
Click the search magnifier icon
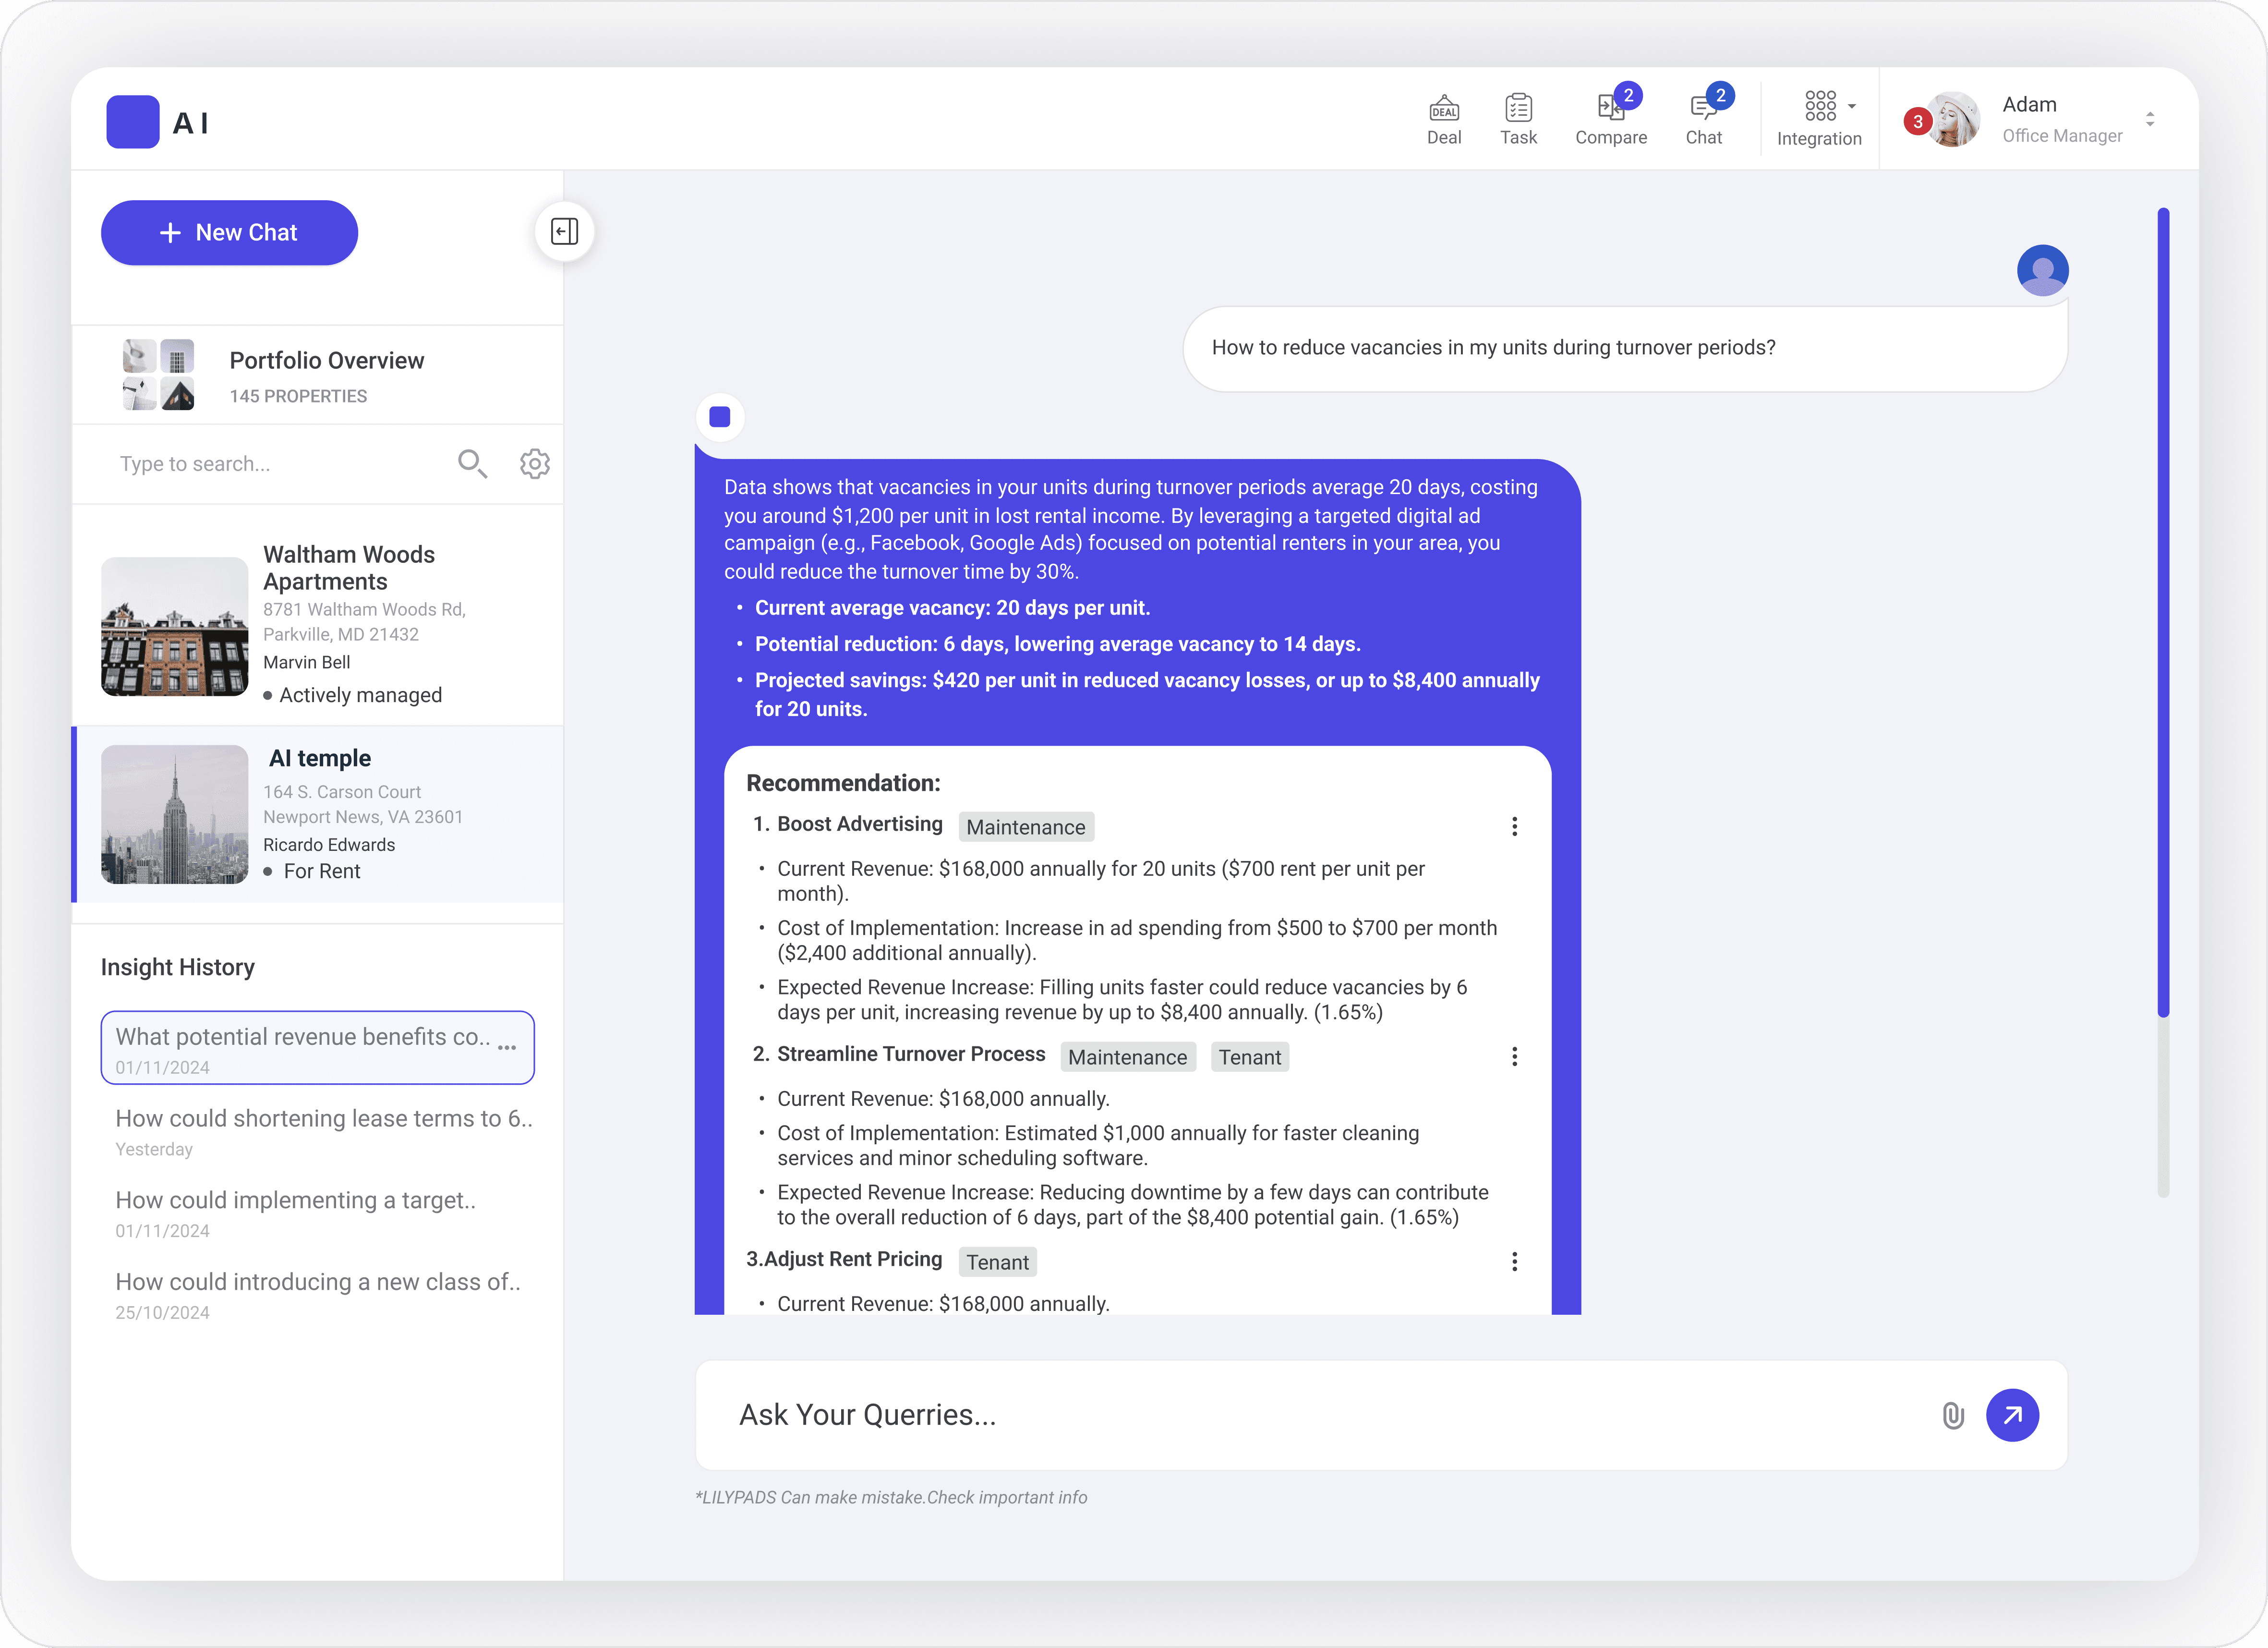tap(472, 463)
